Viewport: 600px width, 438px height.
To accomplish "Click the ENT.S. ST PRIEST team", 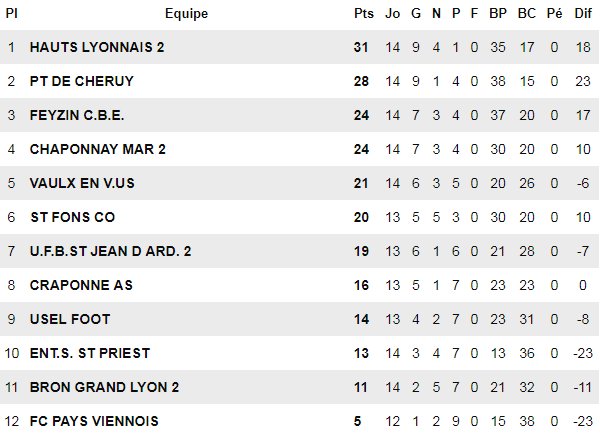I will (87, 353).
